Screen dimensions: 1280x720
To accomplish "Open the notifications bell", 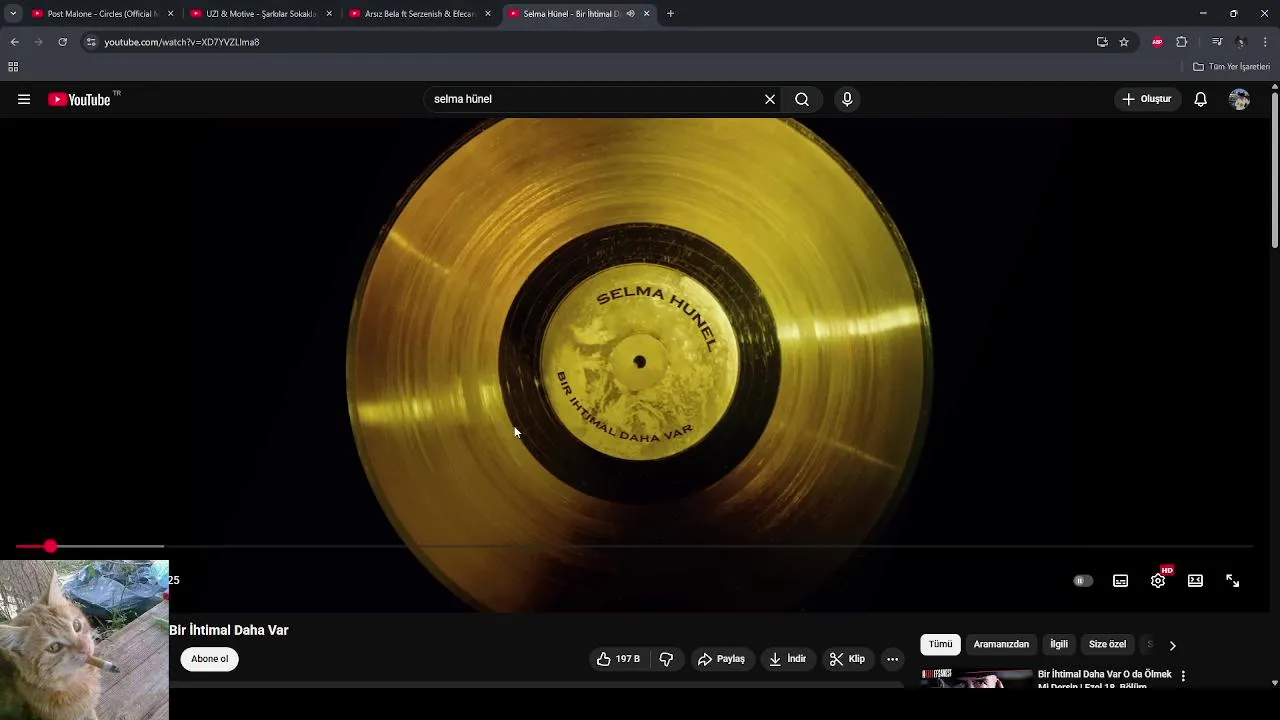I will 1201,99.
